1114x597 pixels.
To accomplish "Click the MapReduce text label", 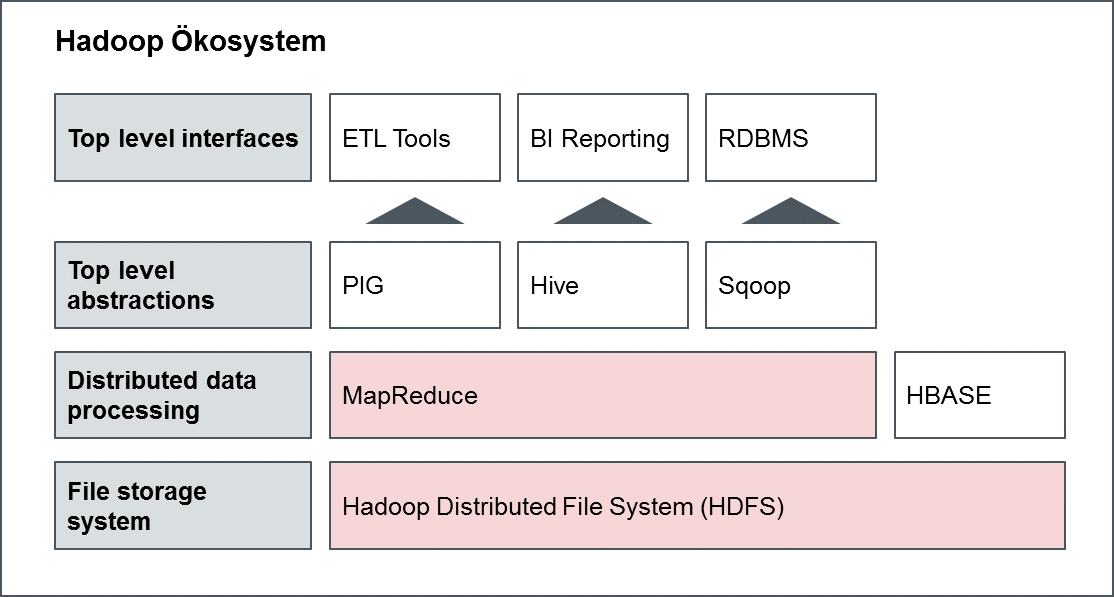I will [x=410, y=396].
